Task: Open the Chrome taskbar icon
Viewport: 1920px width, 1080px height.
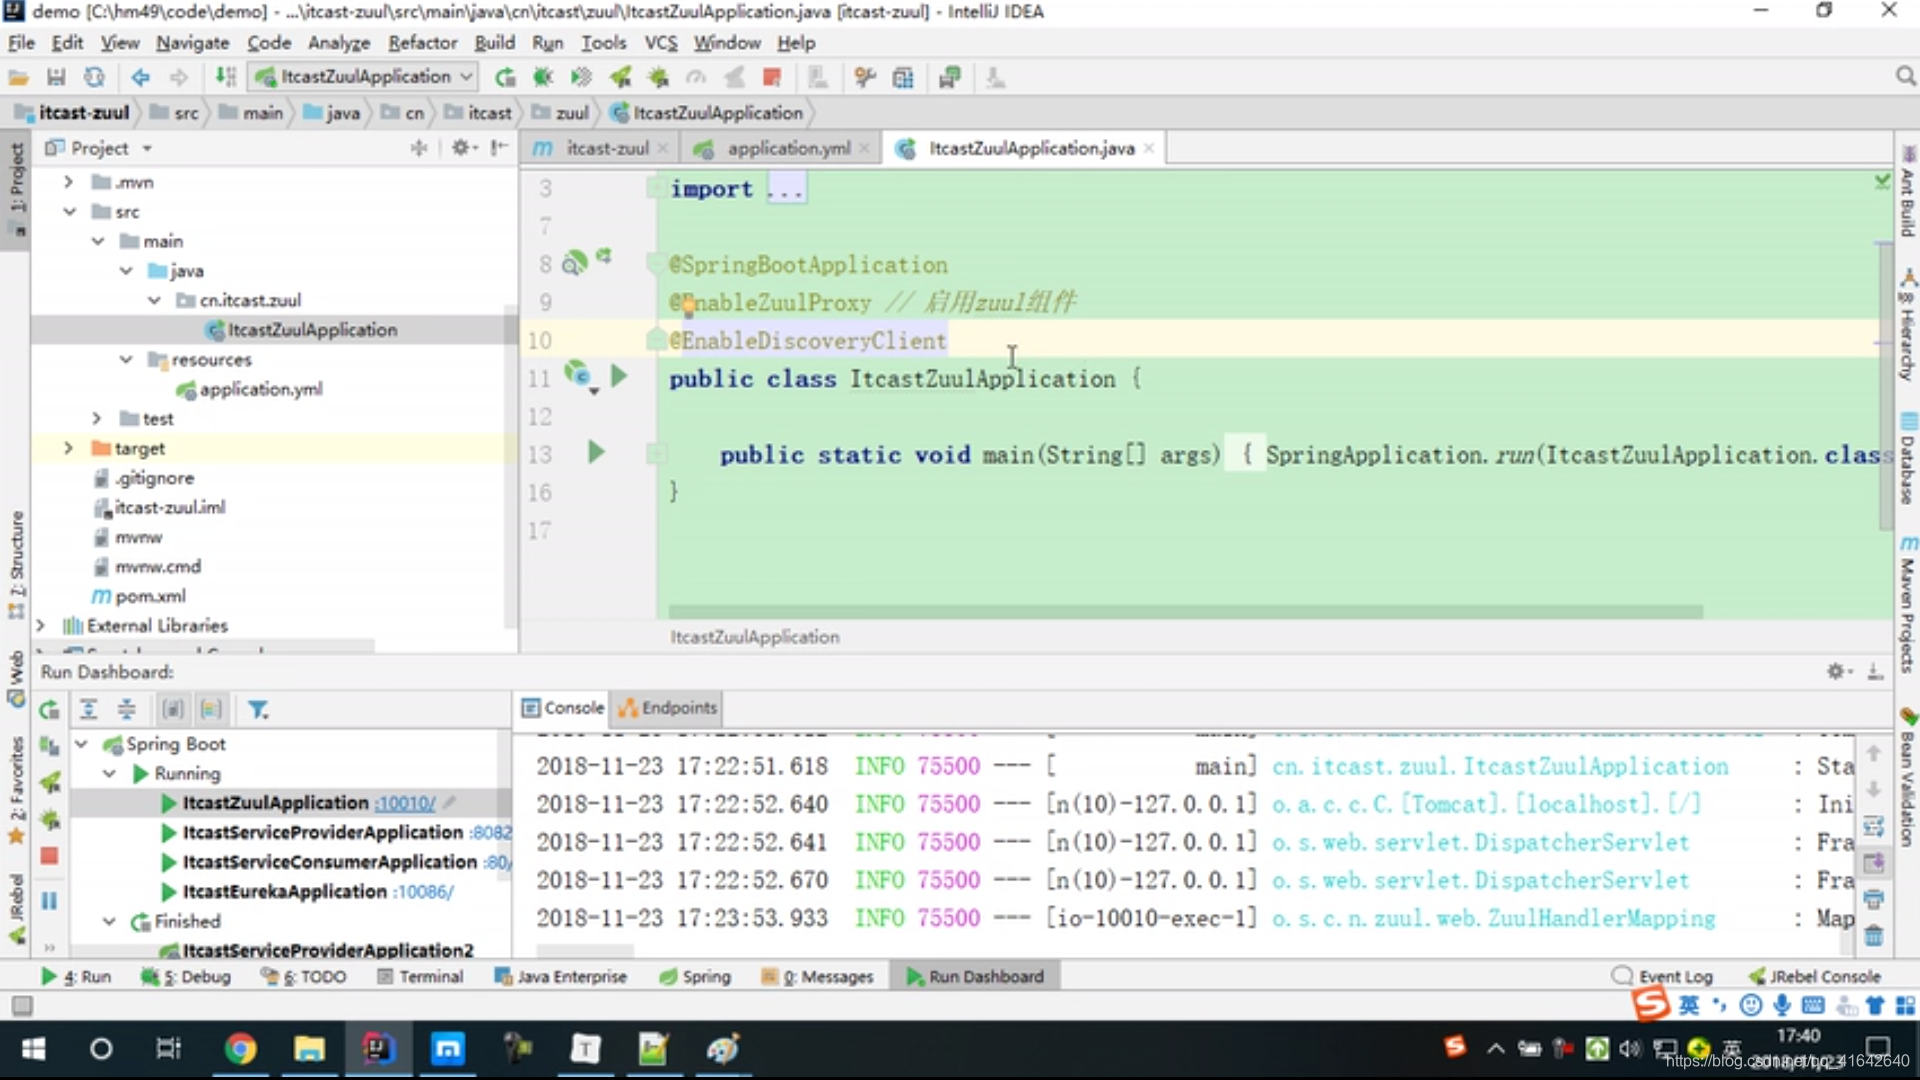Action: [x=240, y=1049]
